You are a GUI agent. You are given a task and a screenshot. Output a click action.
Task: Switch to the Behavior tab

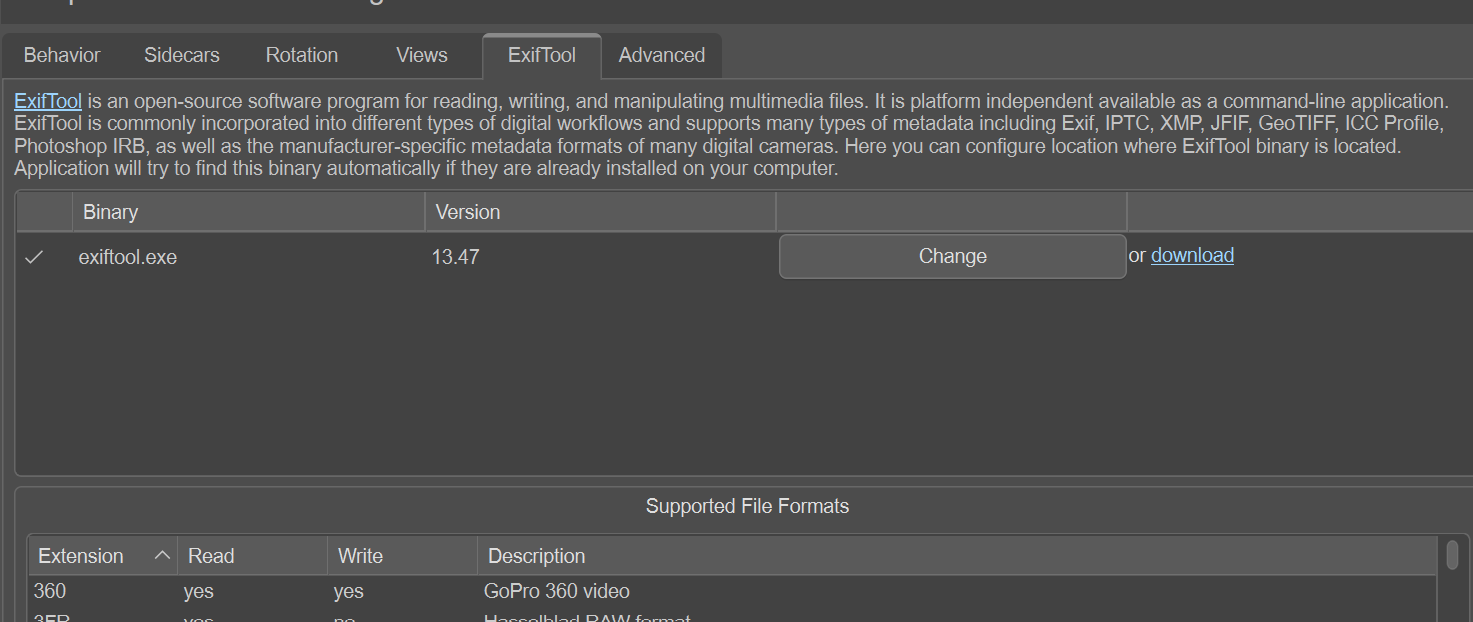pos(62,56)
